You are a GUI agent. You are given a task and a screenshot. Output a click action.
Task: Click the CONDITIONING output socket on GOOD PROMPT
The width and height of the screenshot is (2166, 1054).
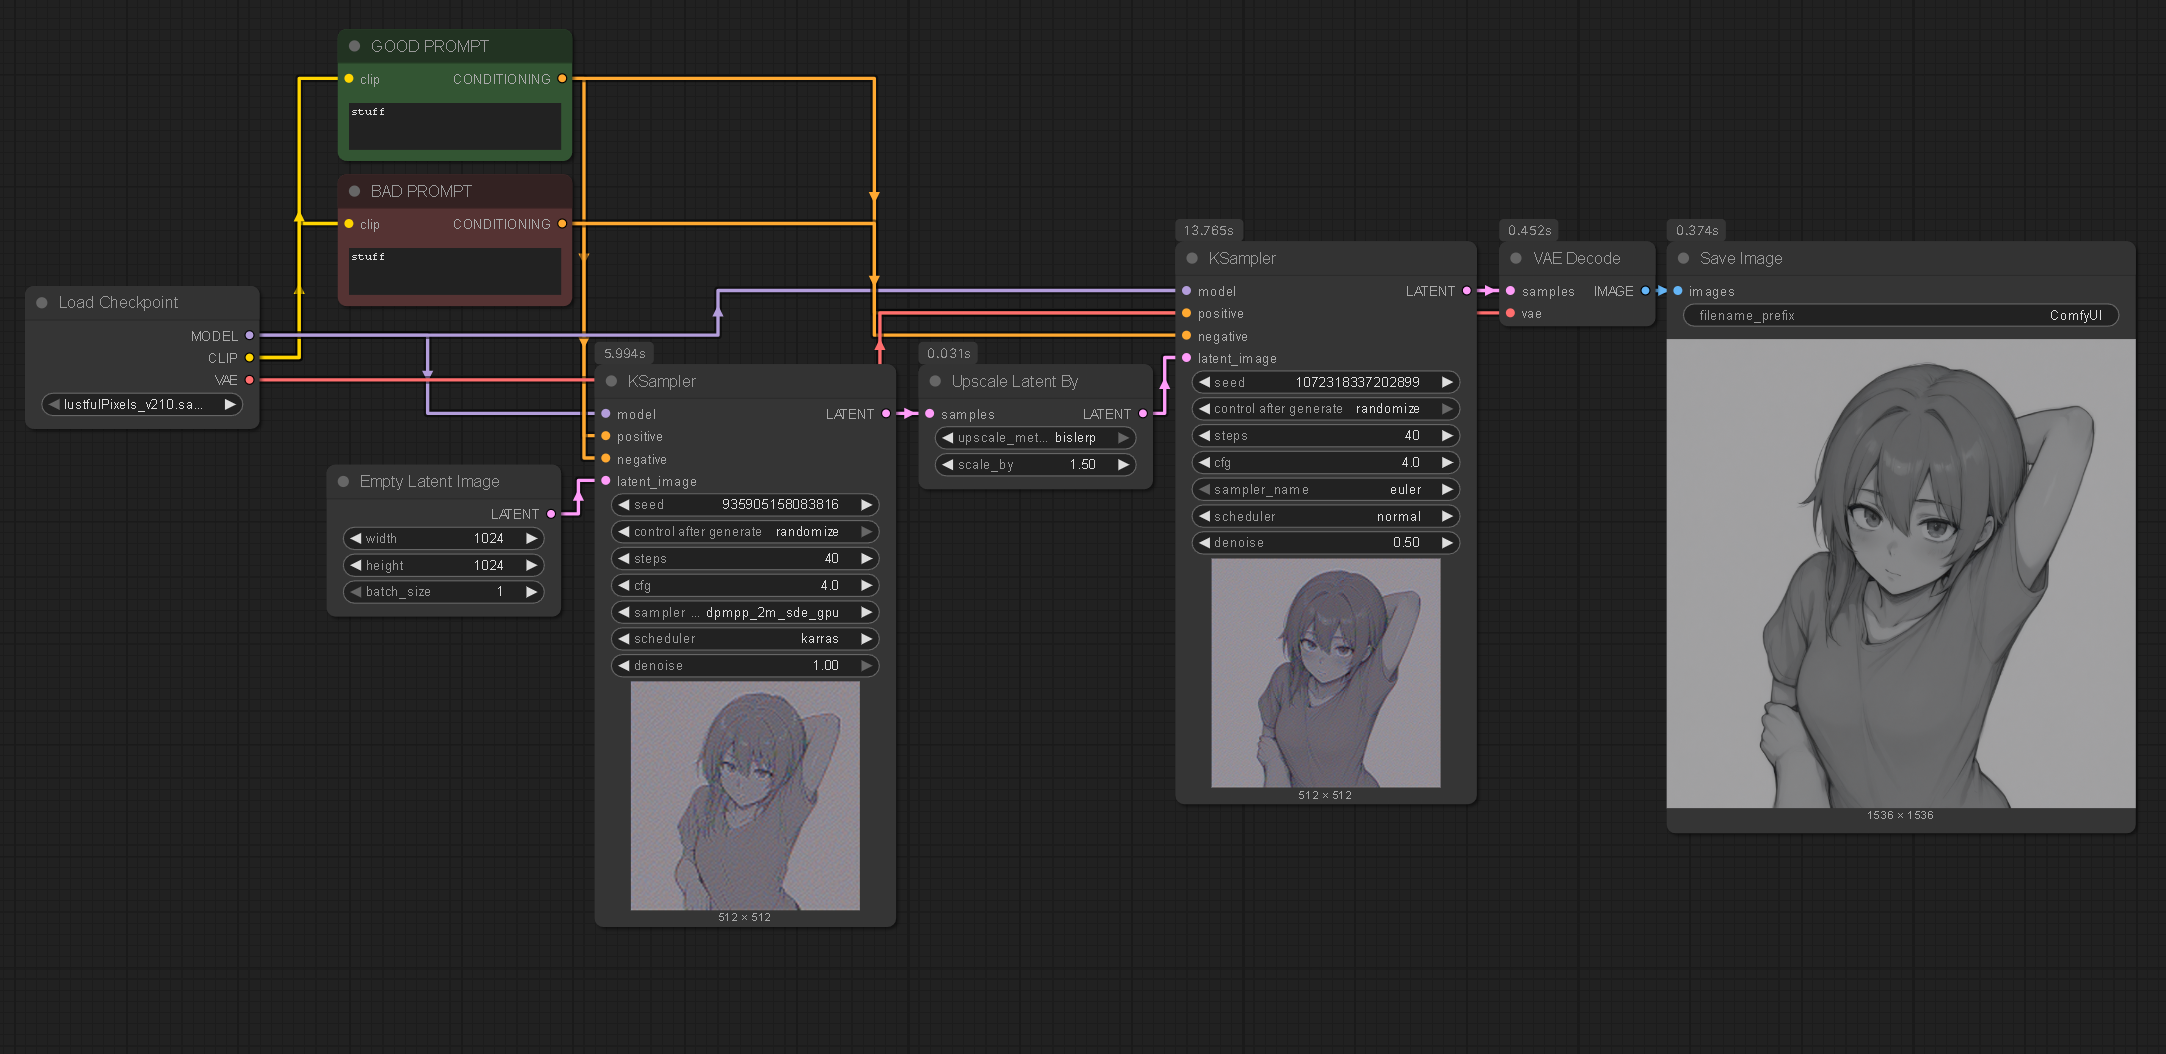(562, 79)
